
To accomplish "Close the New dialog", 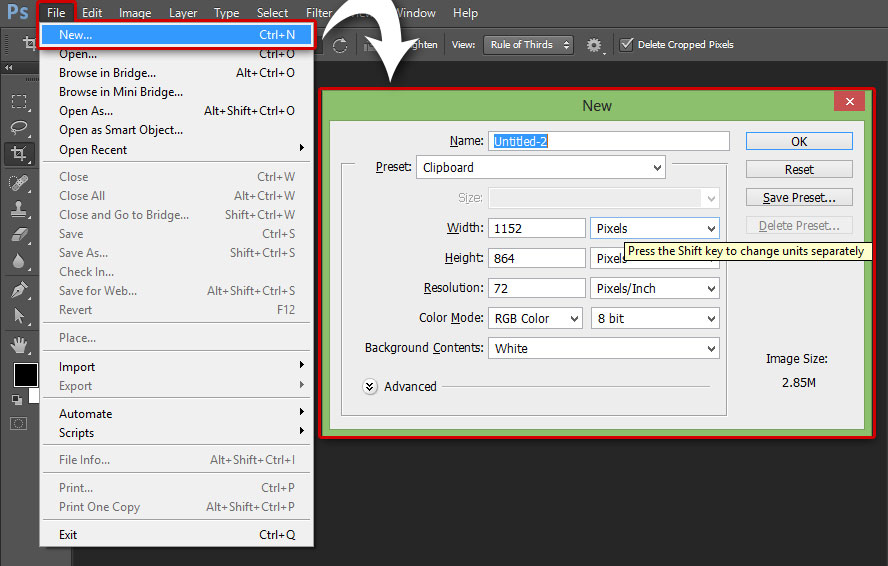I will click(x=849, y=101).
